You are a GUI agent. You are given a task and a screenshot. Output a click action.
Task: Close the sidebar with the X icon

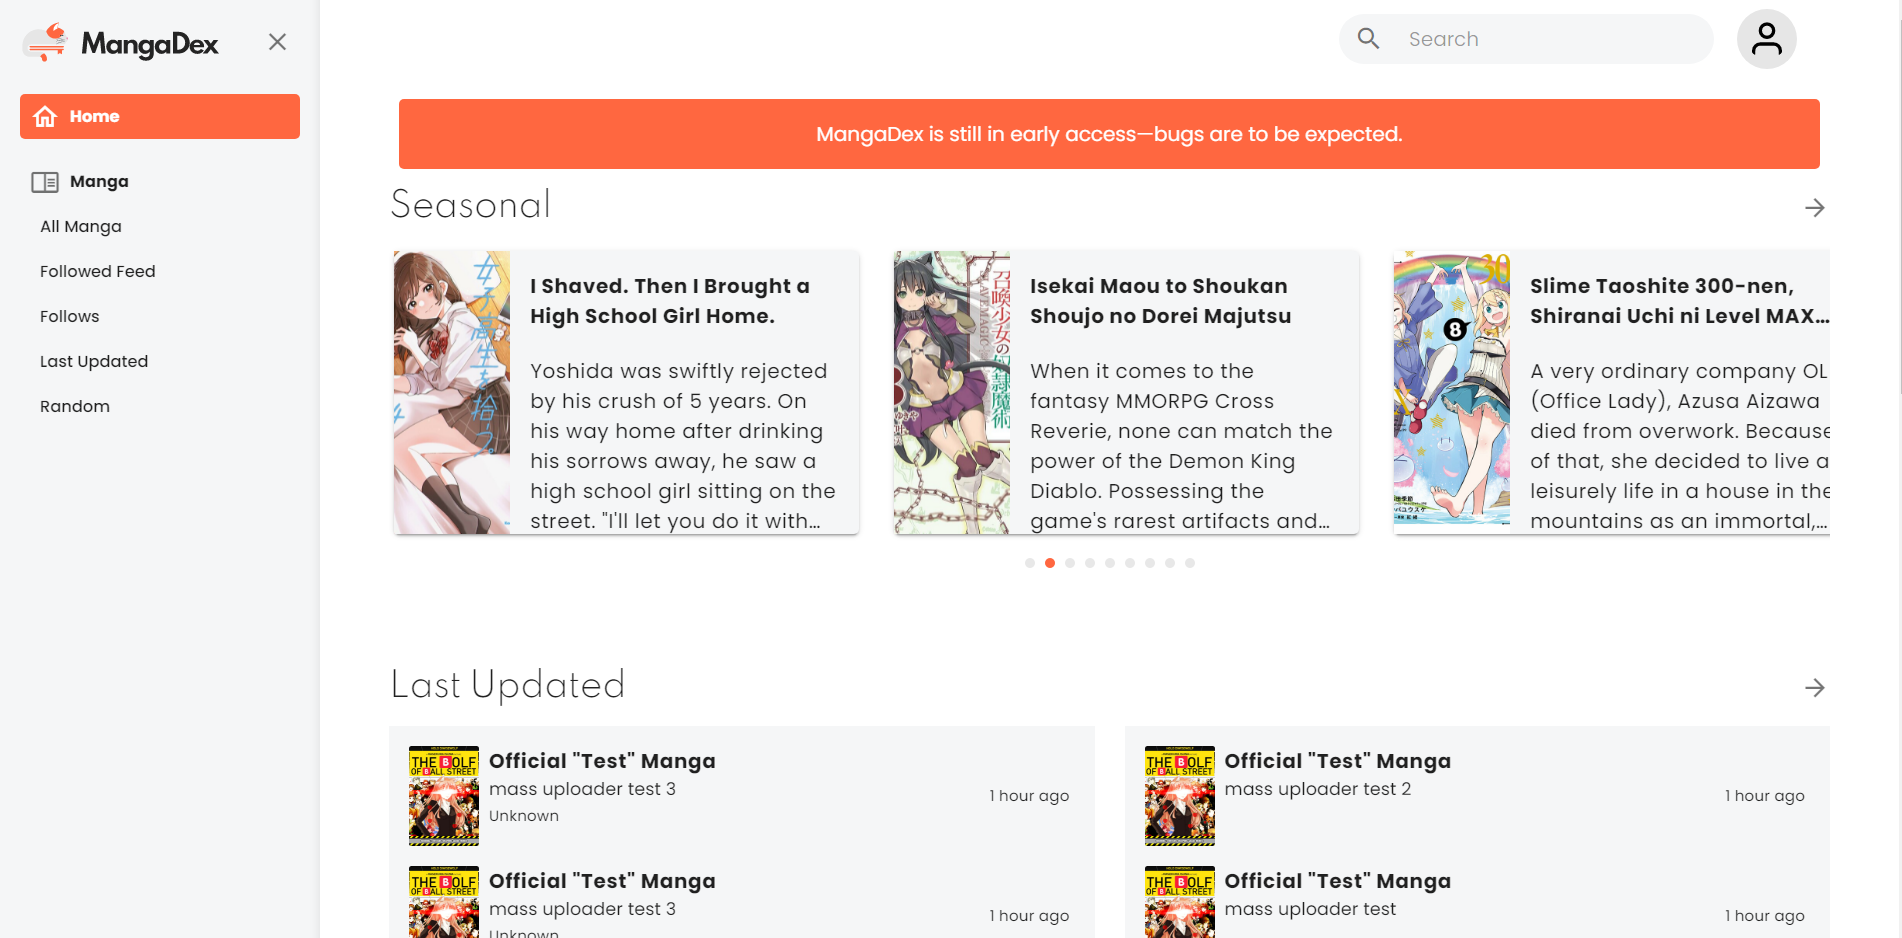click(x=277, y=42)
